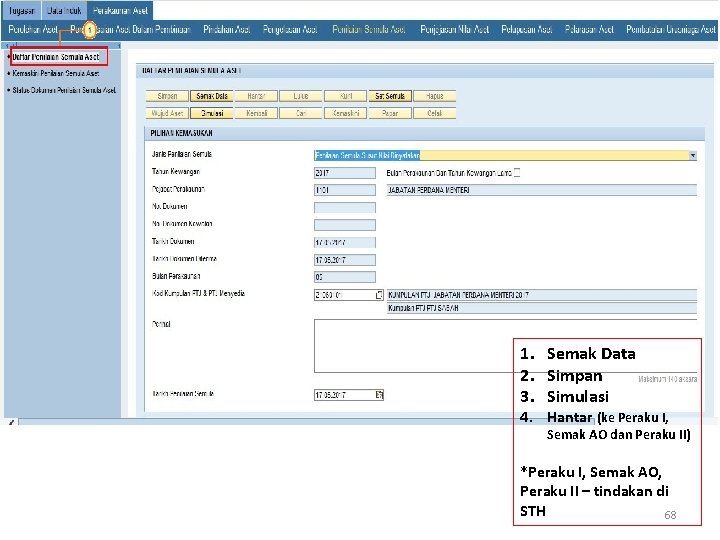The width and height of the screenshot is (720, 540).
Task: Click the Kumpulan PTJ PTJ SABAH field
Action: (542, 308)
